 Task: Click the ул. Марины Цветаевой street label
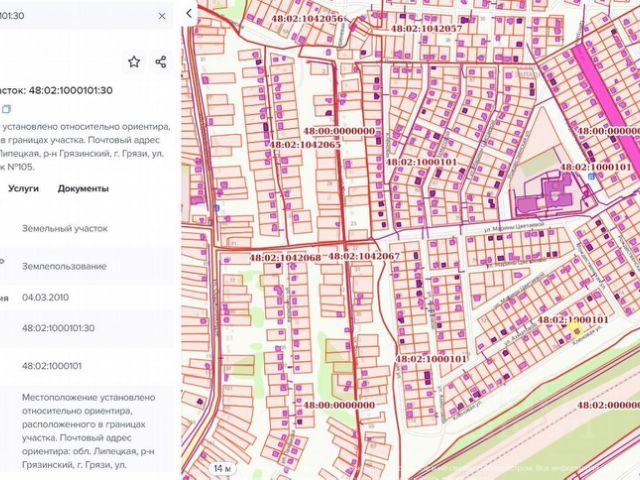[x=514, y=227]
